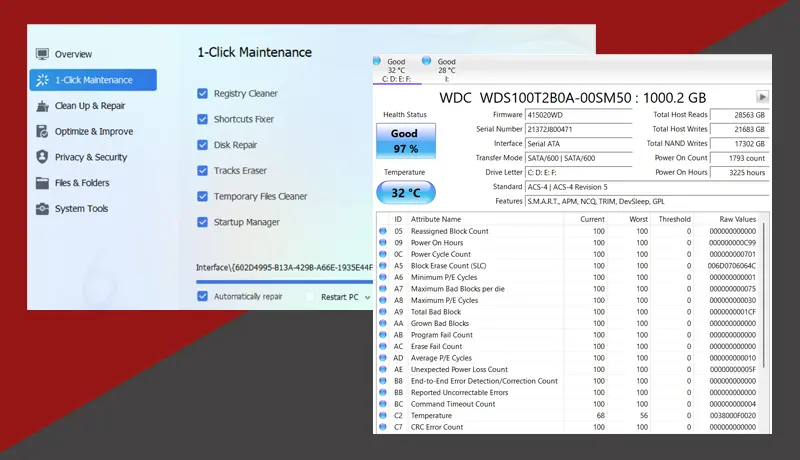Click the status dot for Erase Fail Count
The image size is (800, 460).
[x=383, y=346]
